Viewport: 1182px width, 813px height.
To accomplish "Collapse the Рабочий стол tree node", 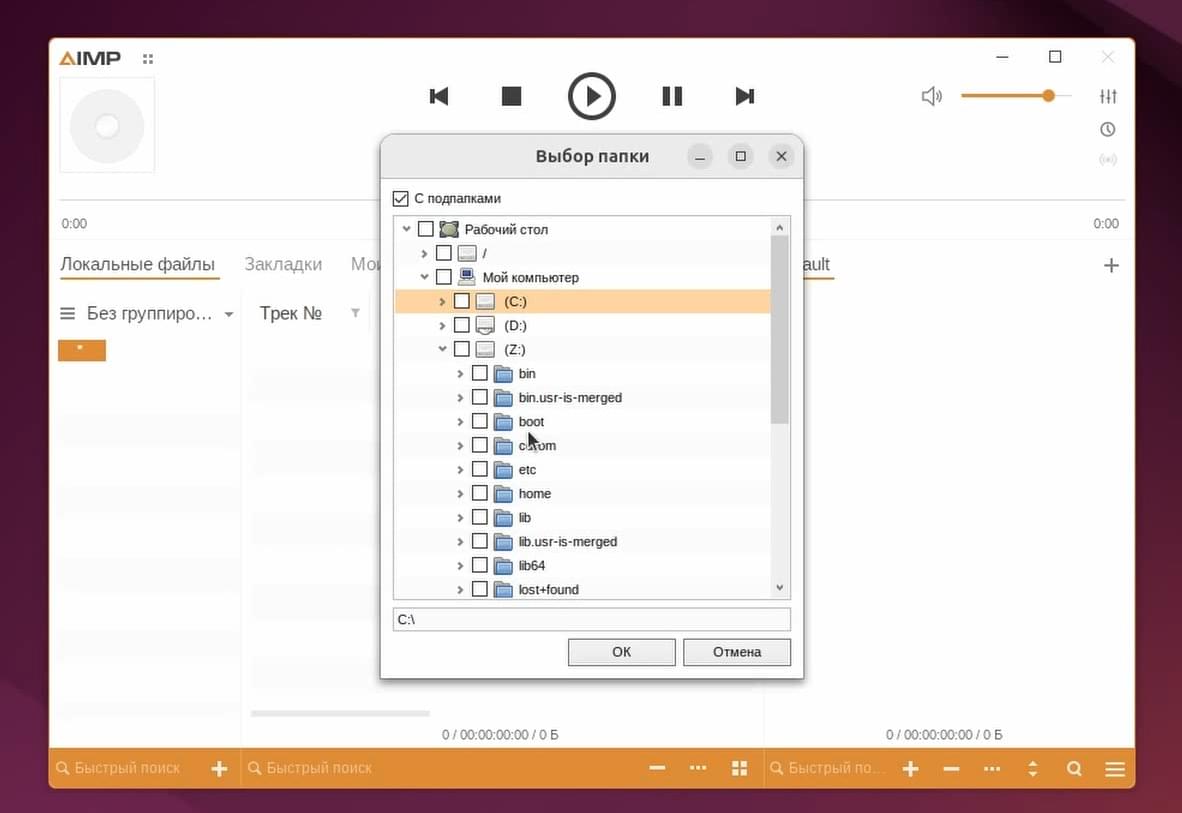I will tap(407, 229).
